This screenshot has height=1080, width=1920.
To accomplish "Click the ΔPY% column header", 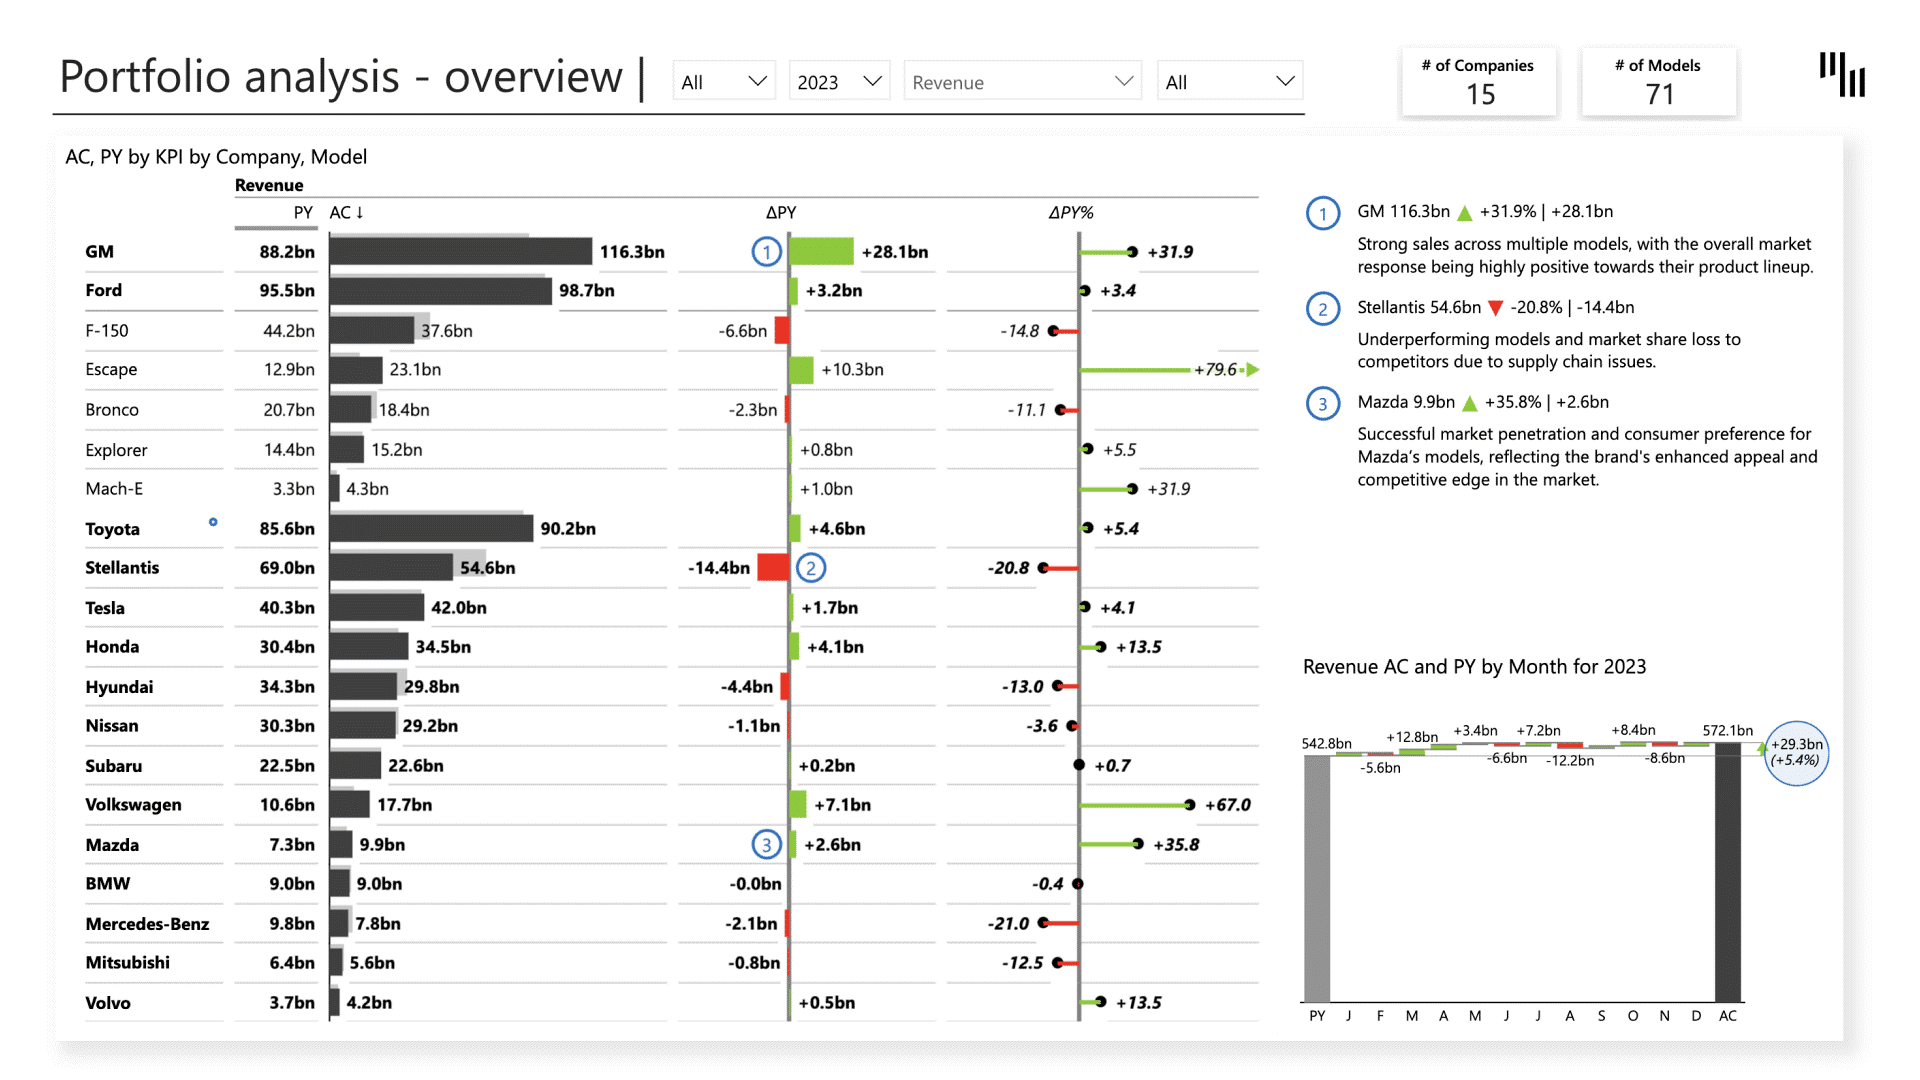I will [1070, 213].
